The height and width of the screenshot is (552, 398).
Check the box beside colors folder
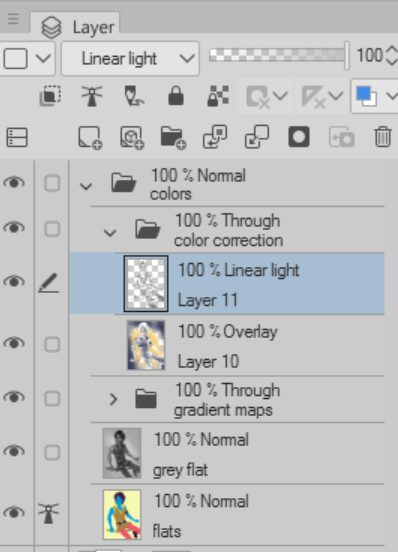point(52,183)
